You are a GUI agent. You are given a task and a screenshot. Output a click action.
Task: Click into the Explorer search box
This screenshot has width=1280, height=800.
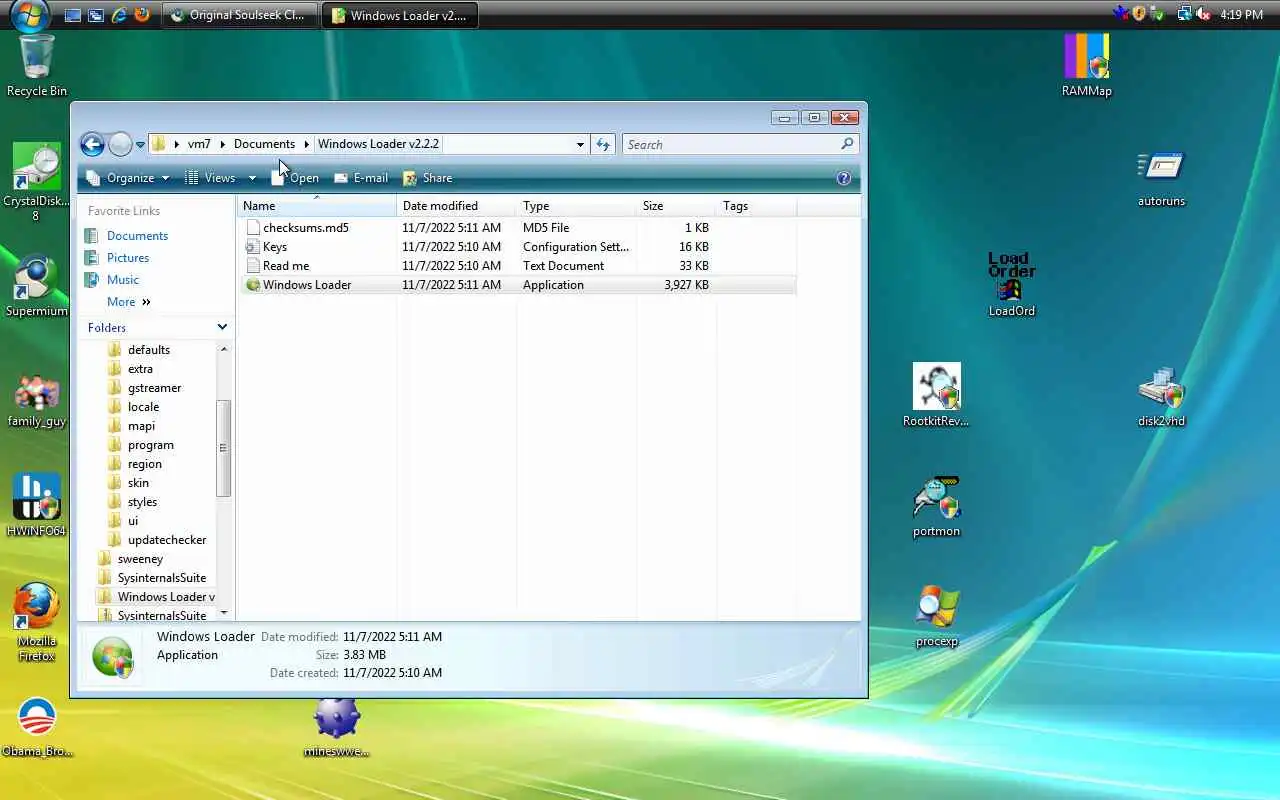733,144
